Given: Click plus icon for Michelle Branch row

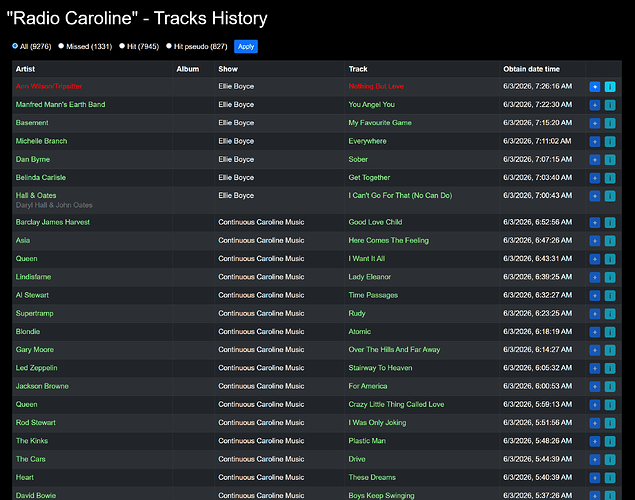Looking at the screenshot, I should 595,141.
